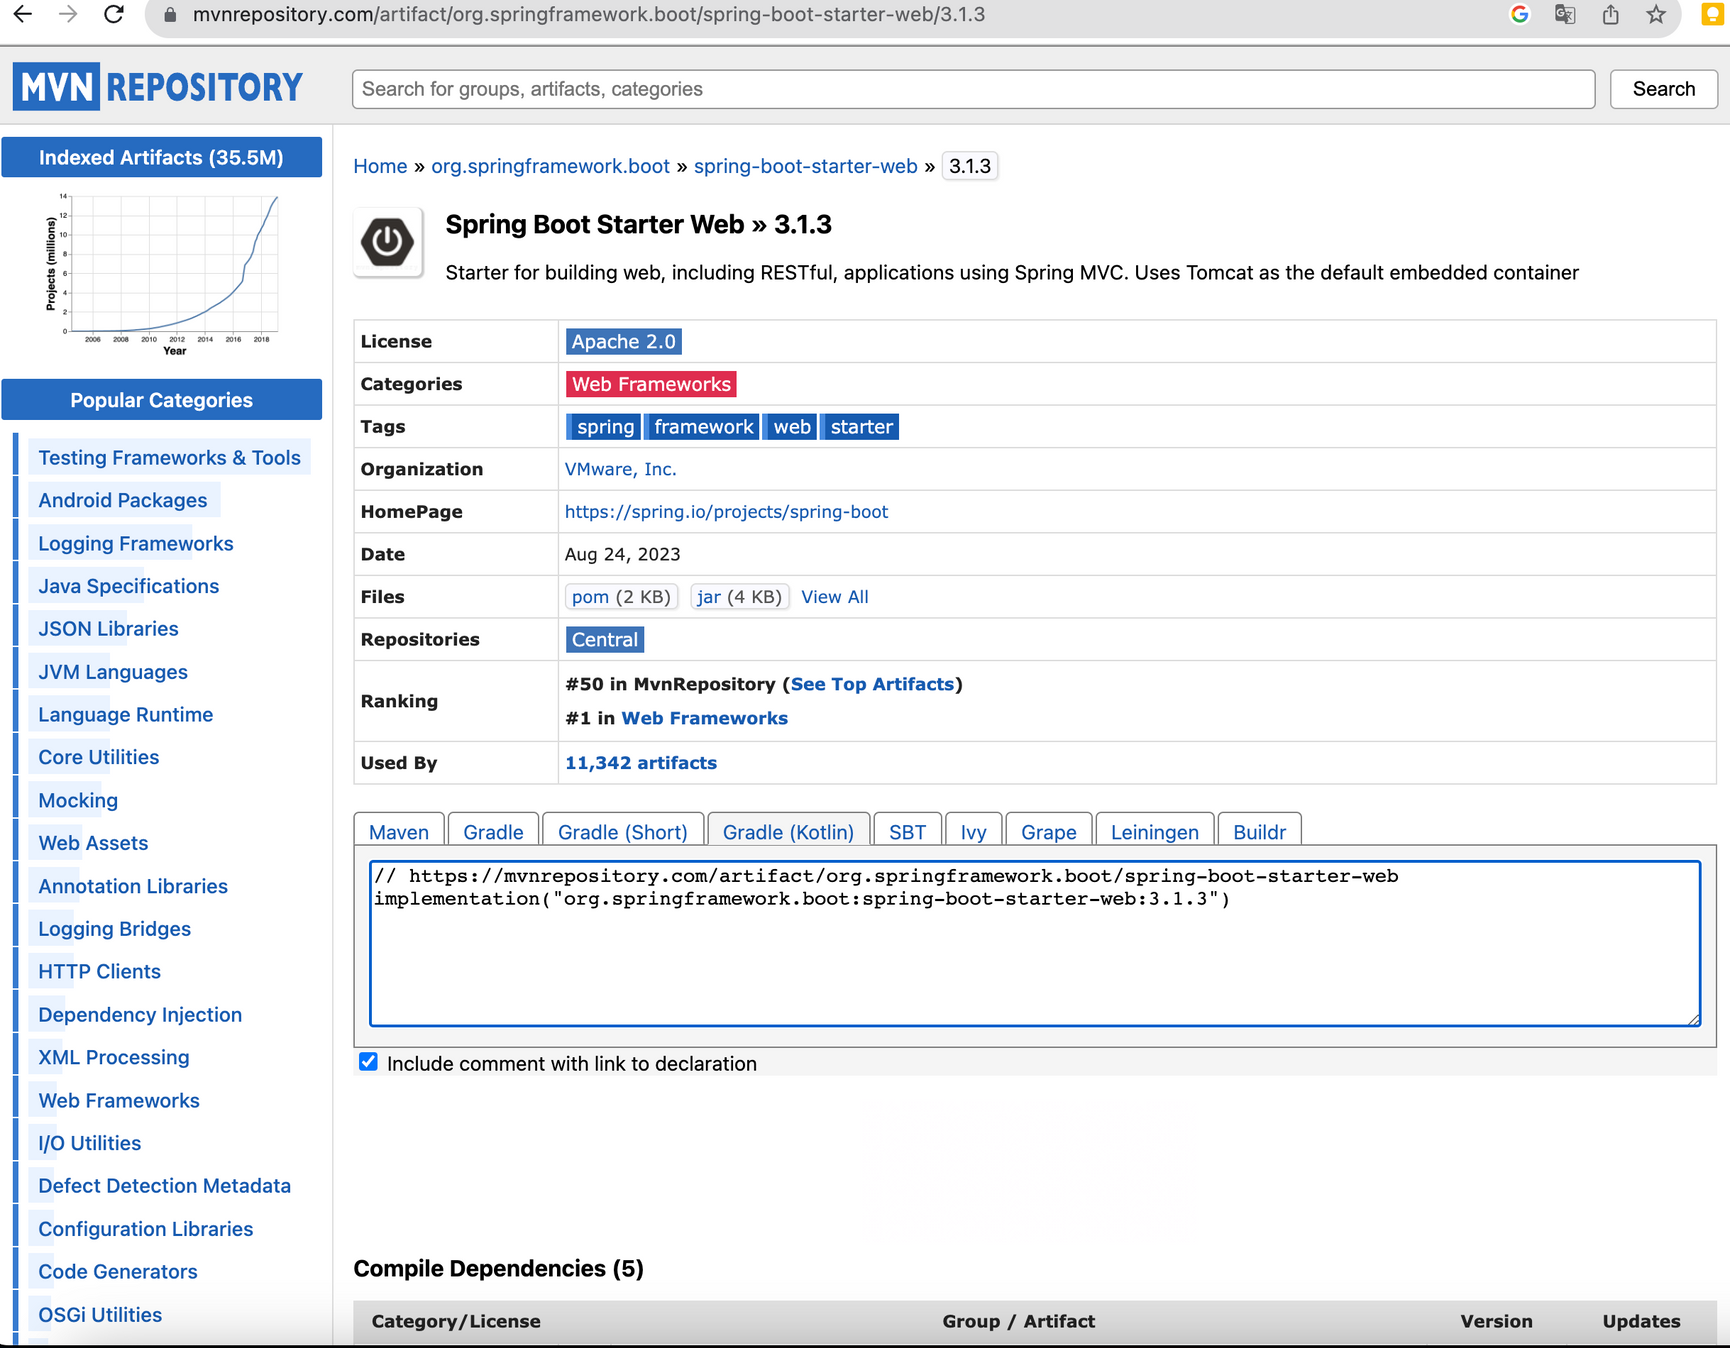This screenshot has height=1348, width=1730.
Task: Click the padlock site info icon
Action: 171,15
